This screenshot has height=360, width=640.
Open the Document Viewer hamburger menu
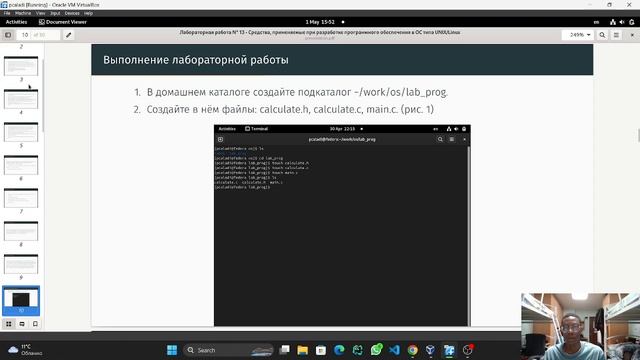click(x=616, y=35)
